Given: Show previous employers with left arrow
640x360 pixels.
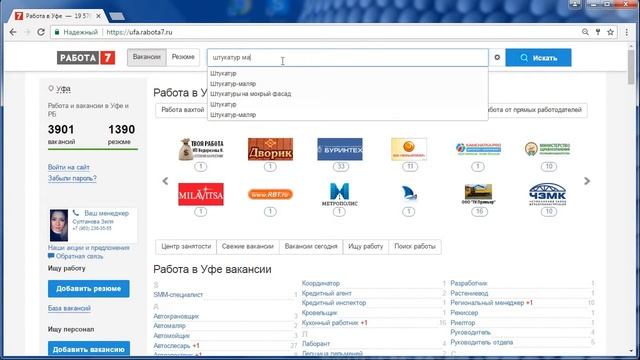Looking at the screenshot, I should coord(165,181).
